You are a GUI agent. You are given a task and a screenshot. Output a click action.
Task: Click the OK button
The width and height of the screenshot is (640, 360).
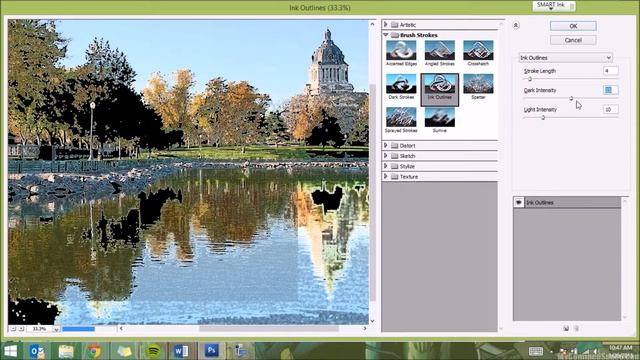click(573, 26)
